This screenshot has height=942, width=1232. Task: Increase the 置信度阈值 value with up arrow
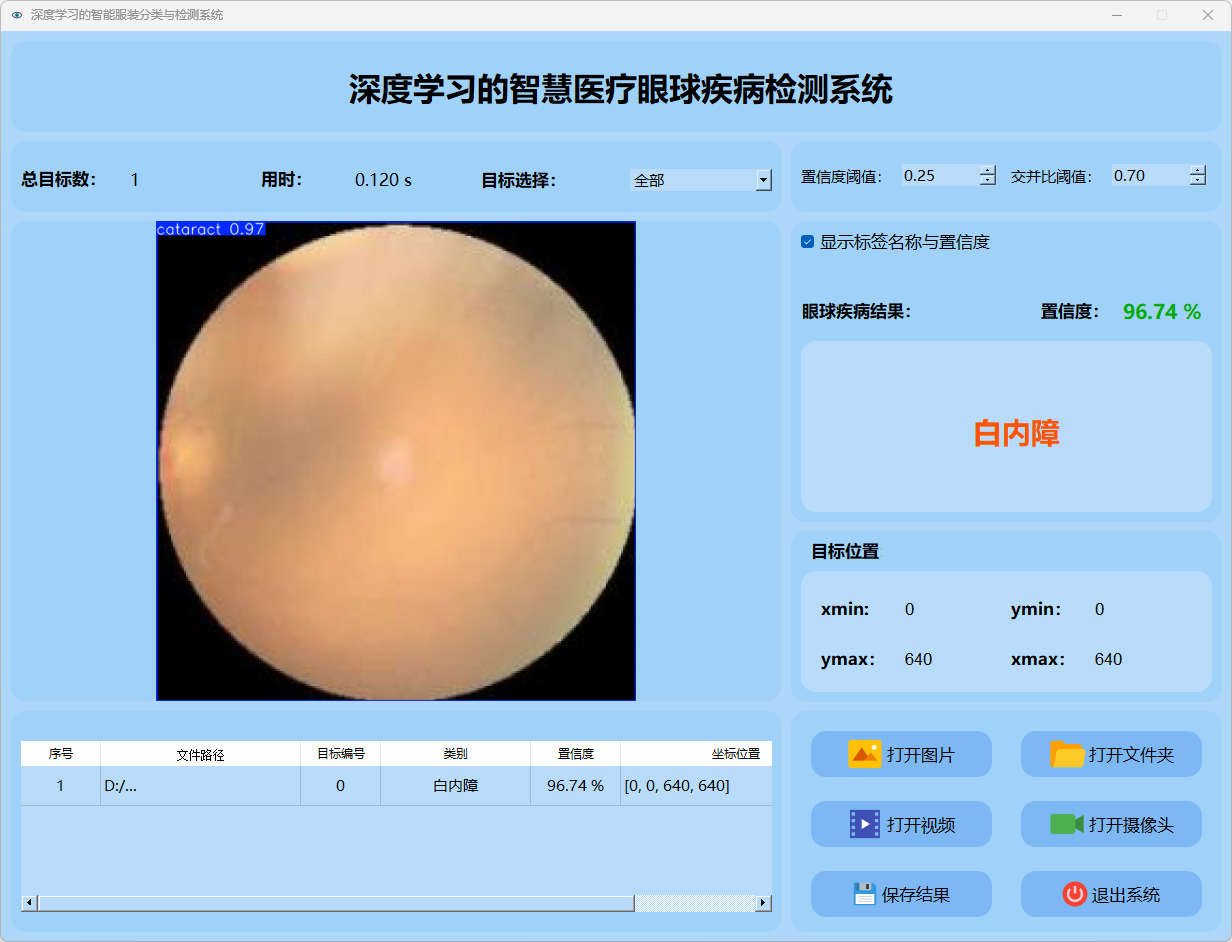pos(988,170)
